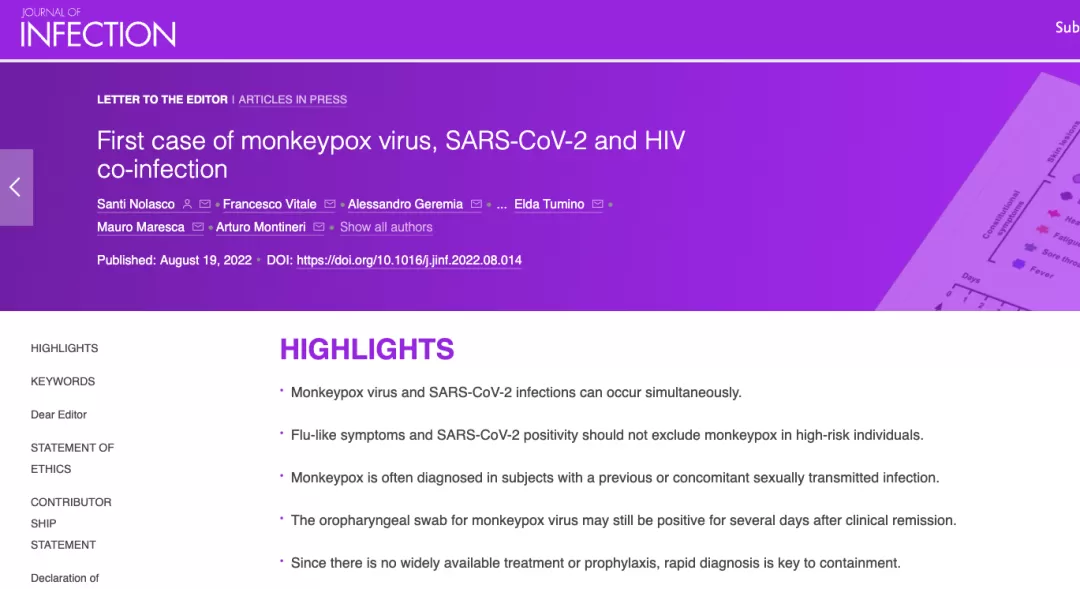Open the Journal of Infection logo
This screenshot has height=589, width=1080.
pos(98,28)
